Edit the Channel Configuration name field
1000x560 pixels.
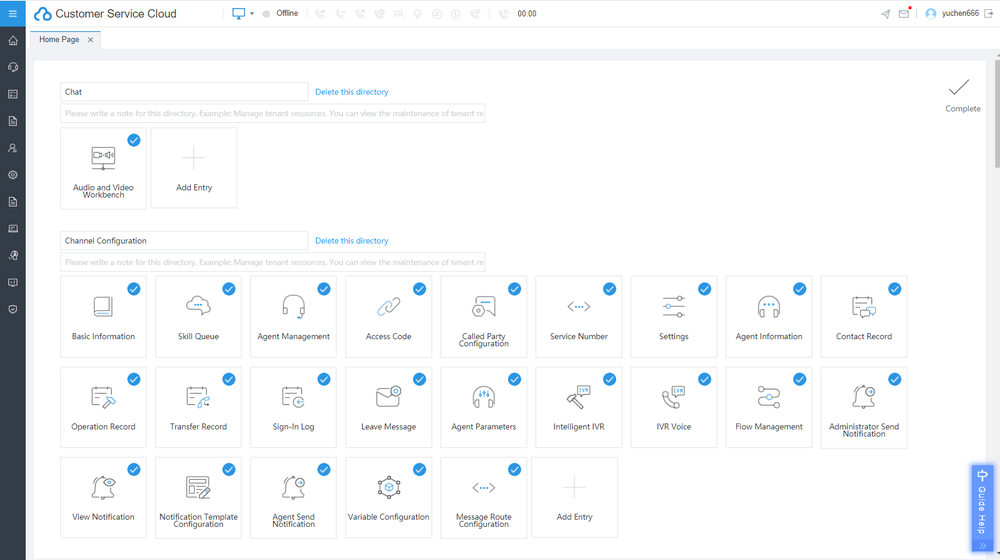click(184, 240)
